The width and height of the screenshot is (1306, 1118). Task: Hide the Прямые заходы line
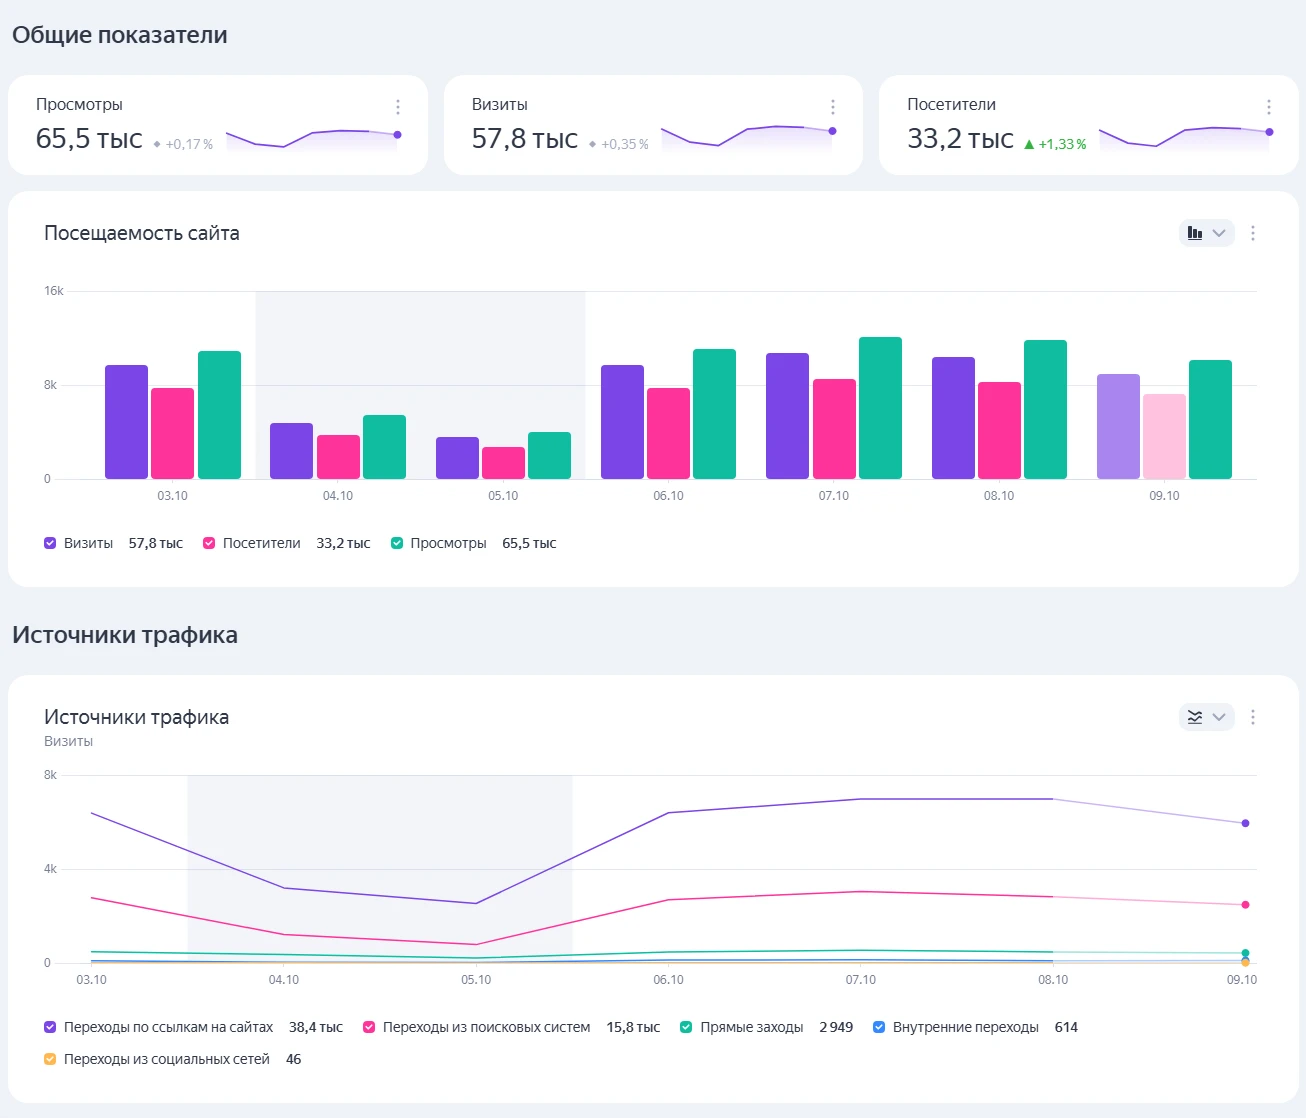pos(686,1027)
